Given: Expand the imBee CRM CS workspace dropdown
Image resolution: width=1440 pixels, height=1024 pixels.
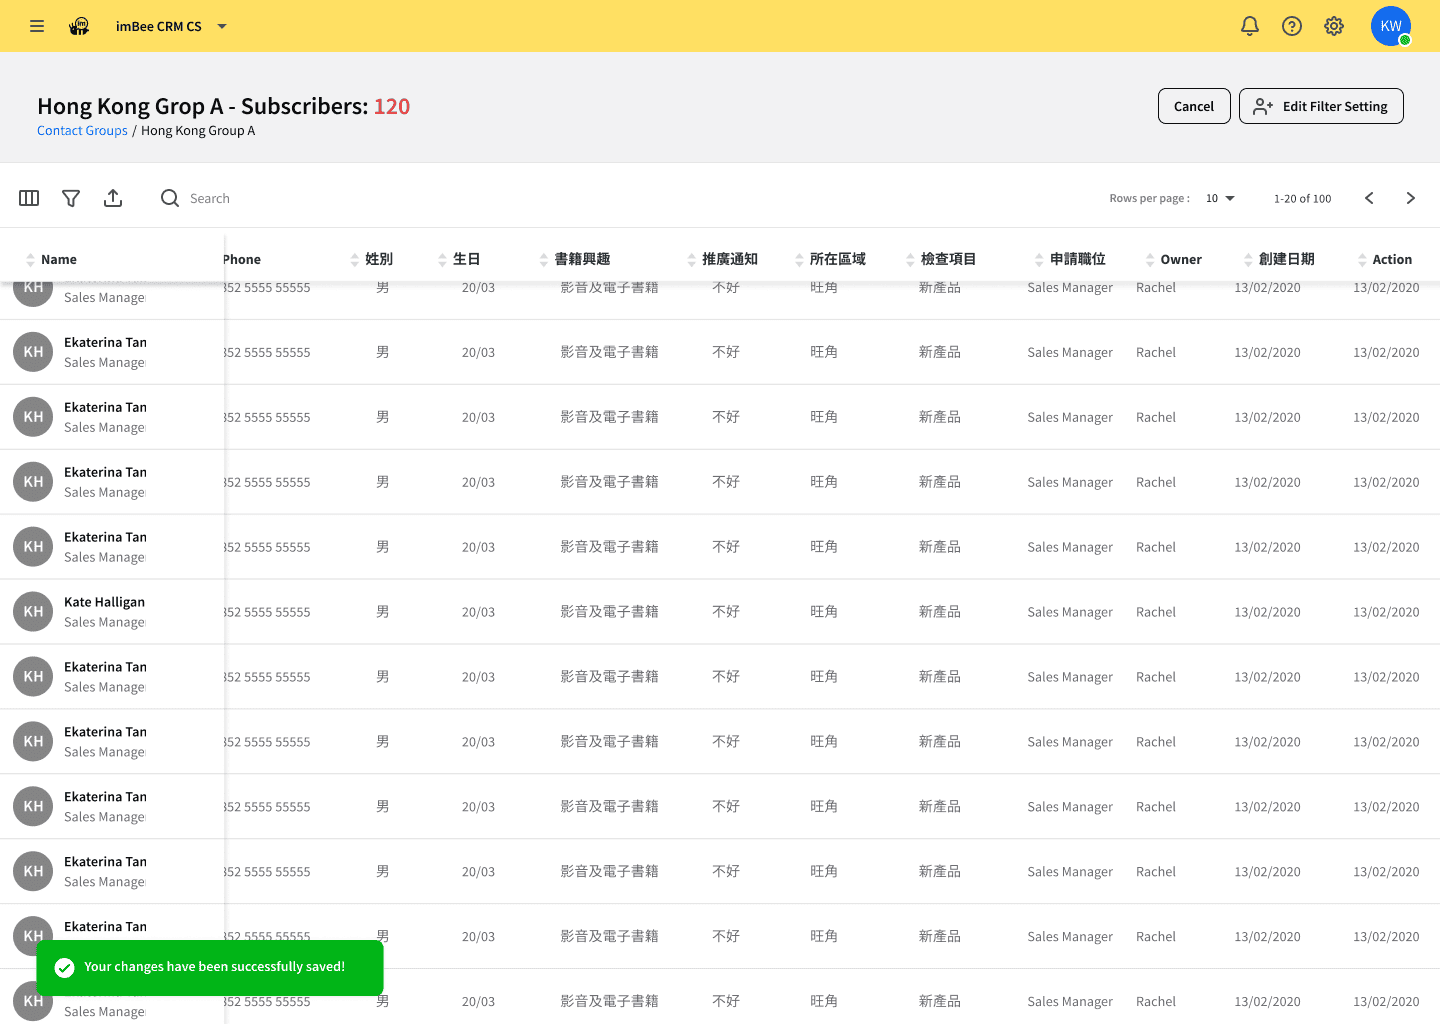Looking at the screenshot, I should click(x=222, y=26).
